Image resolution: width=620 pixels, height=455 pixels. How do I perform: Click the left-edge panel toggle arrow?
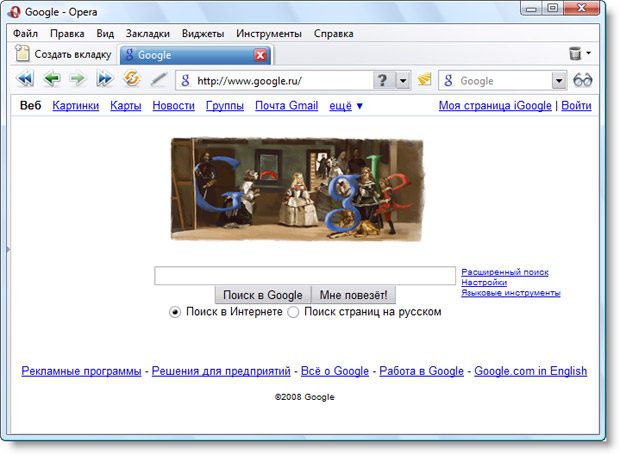click(8, 249)
